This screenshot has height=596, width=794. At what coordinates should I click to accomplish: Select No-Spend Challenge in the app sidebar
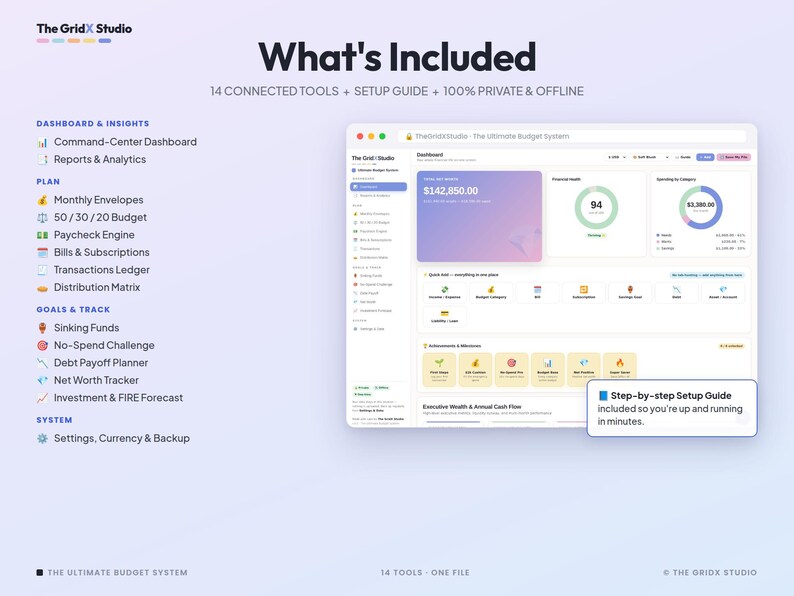378,284
